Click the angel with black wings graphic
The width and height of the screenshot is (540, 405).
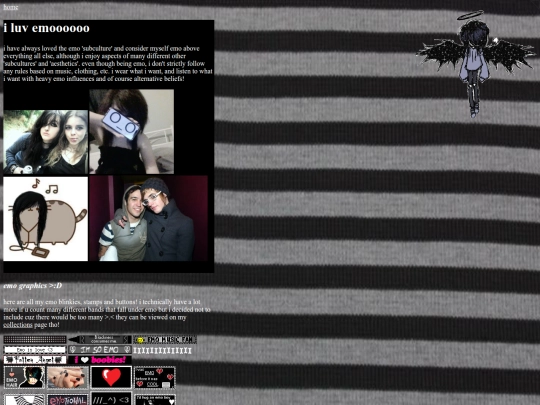(x=476, y=64)
